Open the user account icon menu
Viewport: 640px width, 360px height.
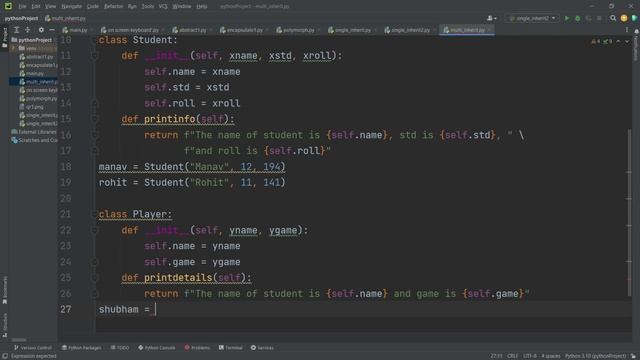(x=492, y=18)
